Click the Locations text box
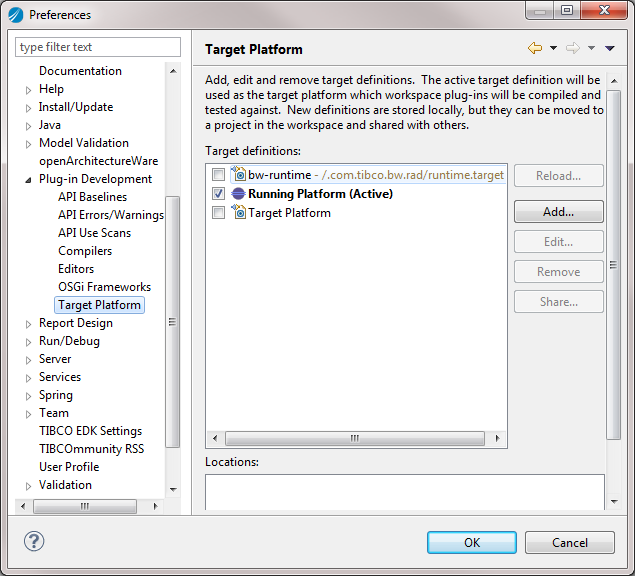Image resolution: width=635 pixels, height=576 pixels. point(405,492)
